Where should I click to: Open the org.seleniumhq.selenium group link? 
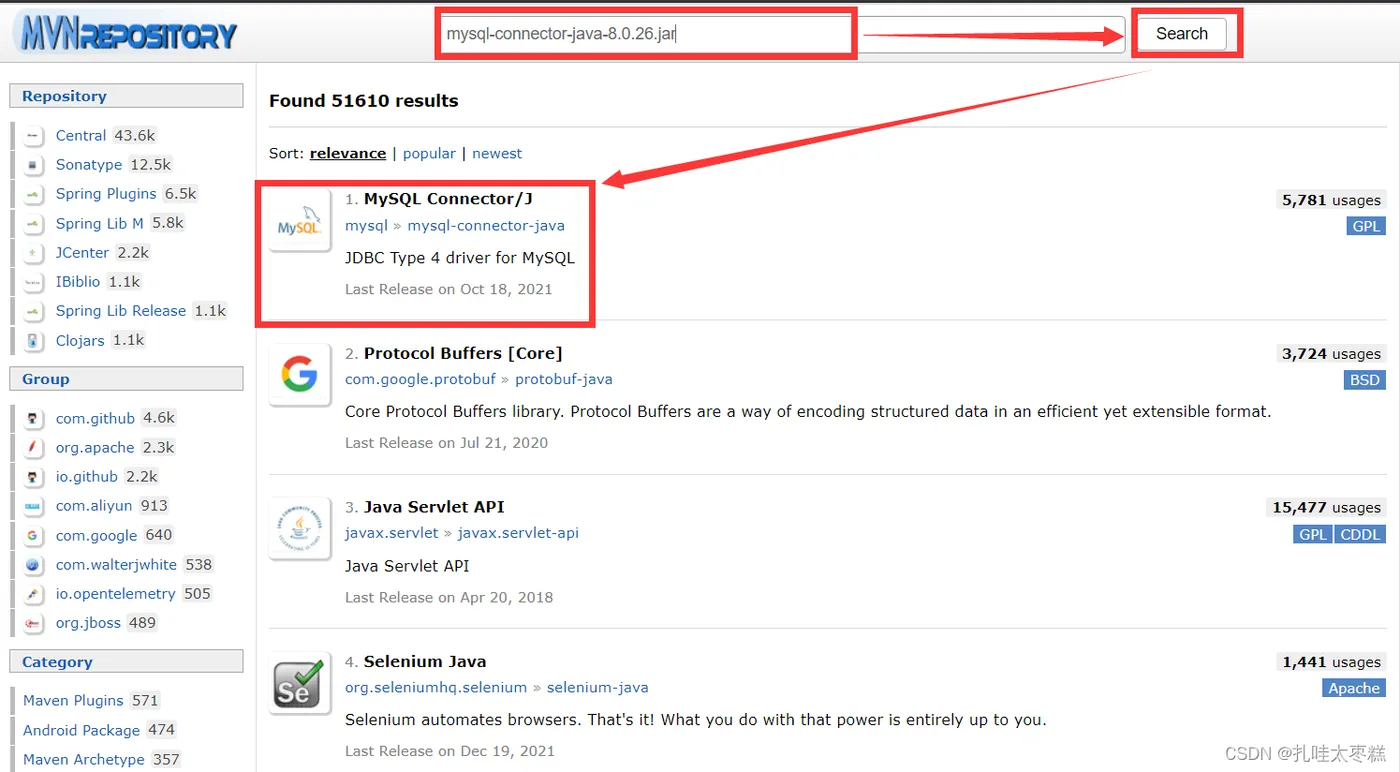[436, 688]
